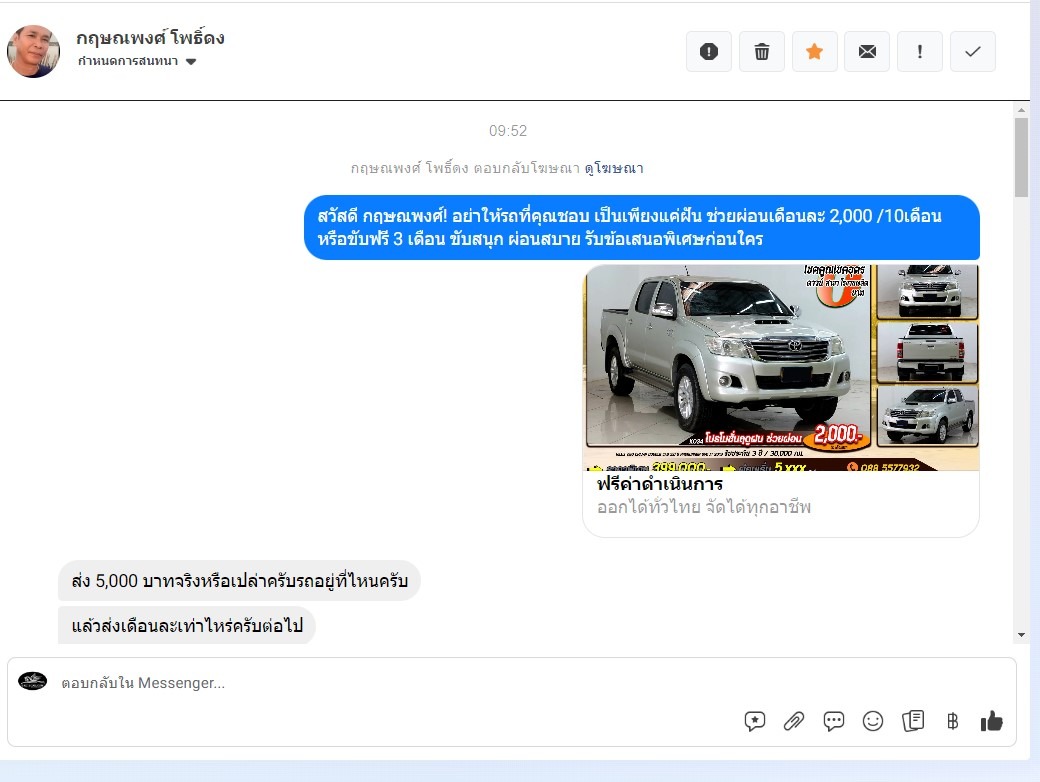This screenshot has width=1040, height=782.
Task: Click the baht payment request icon
Action: [x=952, y=721]
